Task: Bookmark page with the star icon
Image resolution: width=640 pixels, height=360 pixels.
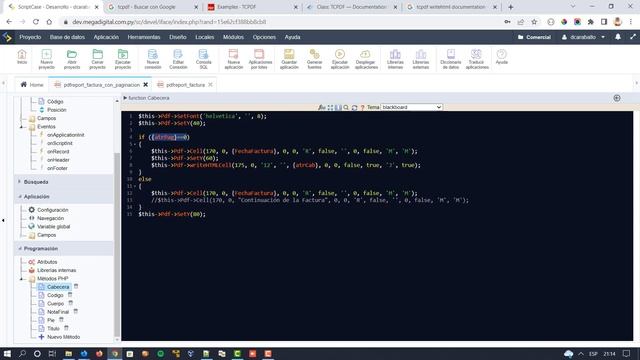Action: tap(534, 22)
